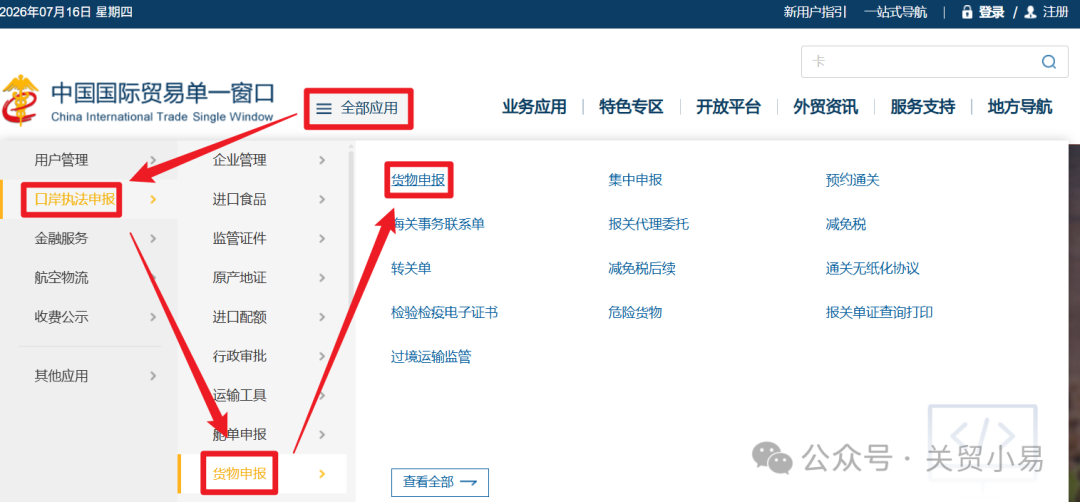Click the arrow icon in 查看全部
The image size is (1080, 502).
(x=468, y=483)
